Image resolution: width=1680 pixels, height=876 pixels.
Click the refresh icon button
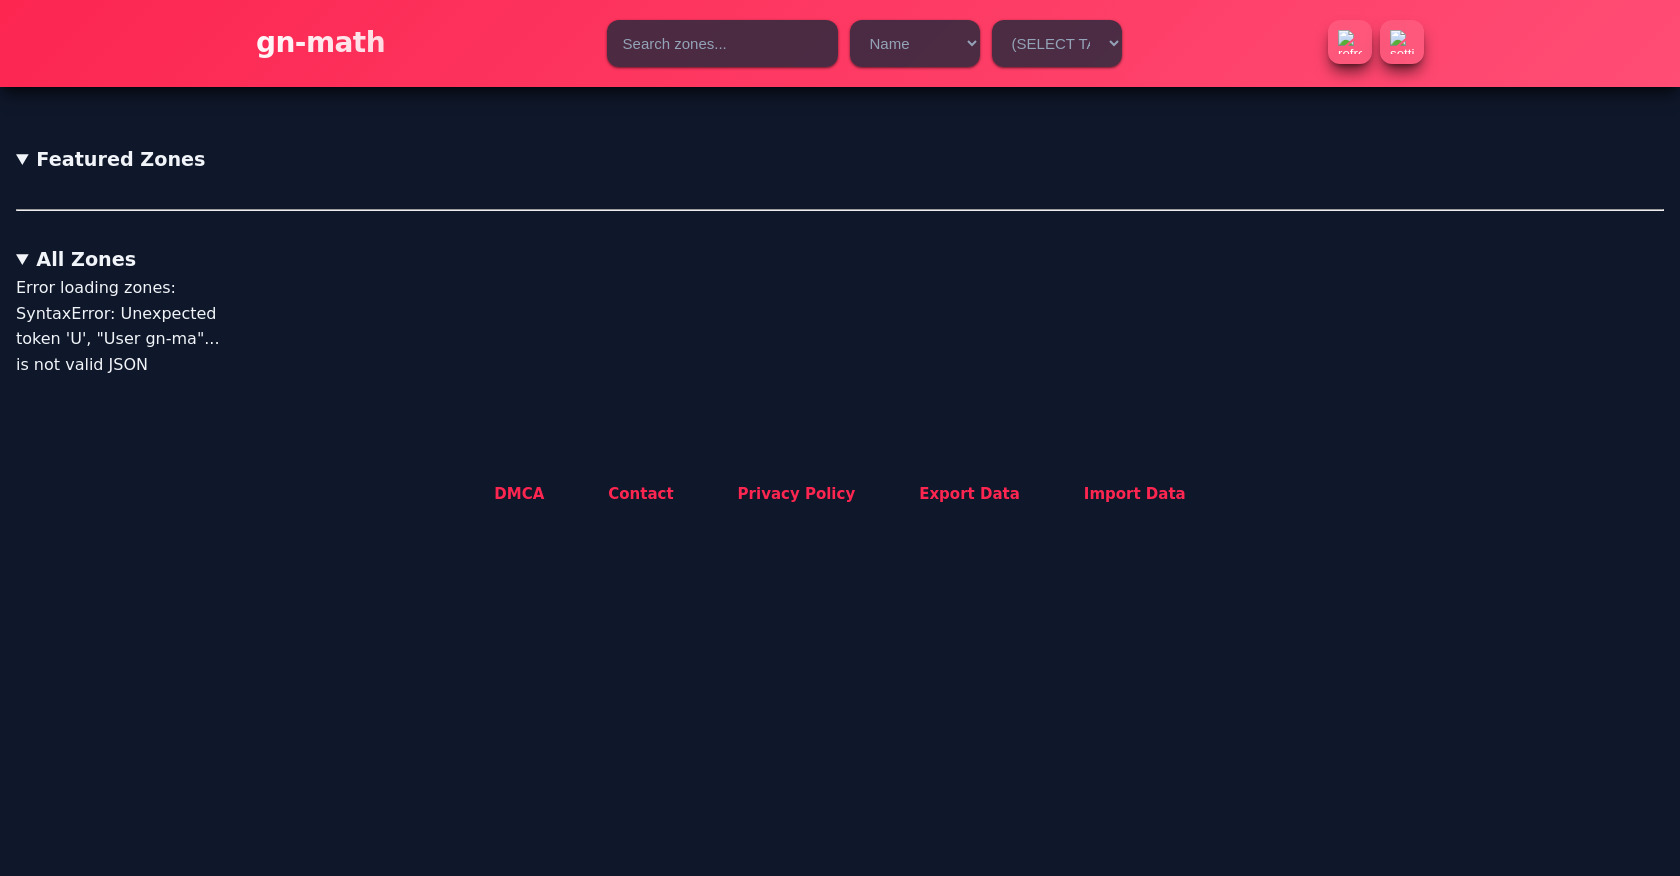click(1349, 42)
